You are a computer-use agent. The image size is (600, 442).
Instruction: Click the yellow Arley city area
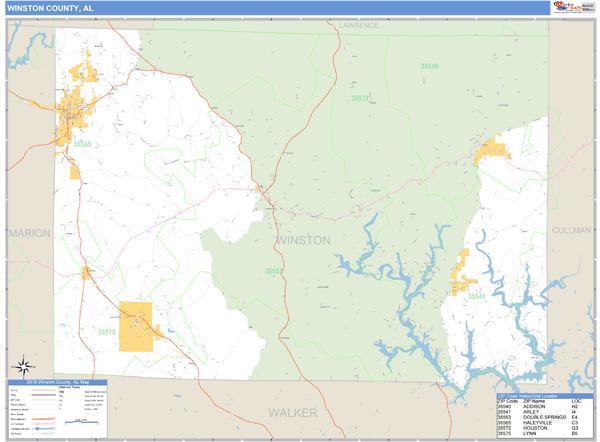[464, 273]
